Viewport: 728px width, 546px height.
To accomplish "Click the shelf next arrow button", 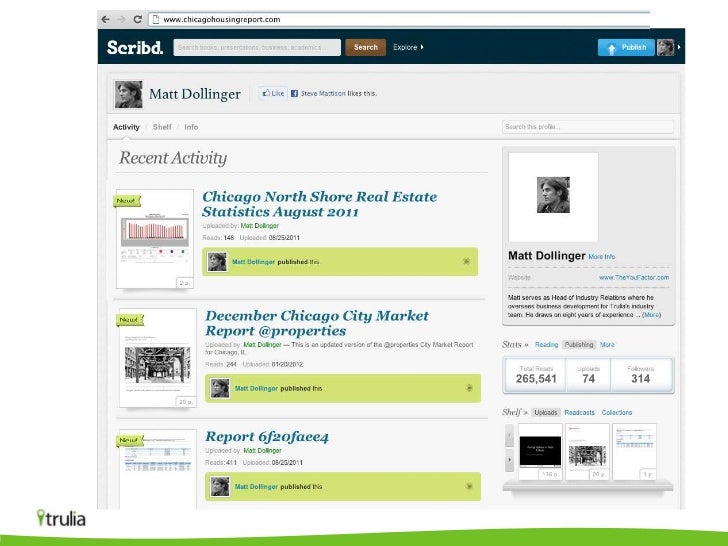I will tap(509, 461).
